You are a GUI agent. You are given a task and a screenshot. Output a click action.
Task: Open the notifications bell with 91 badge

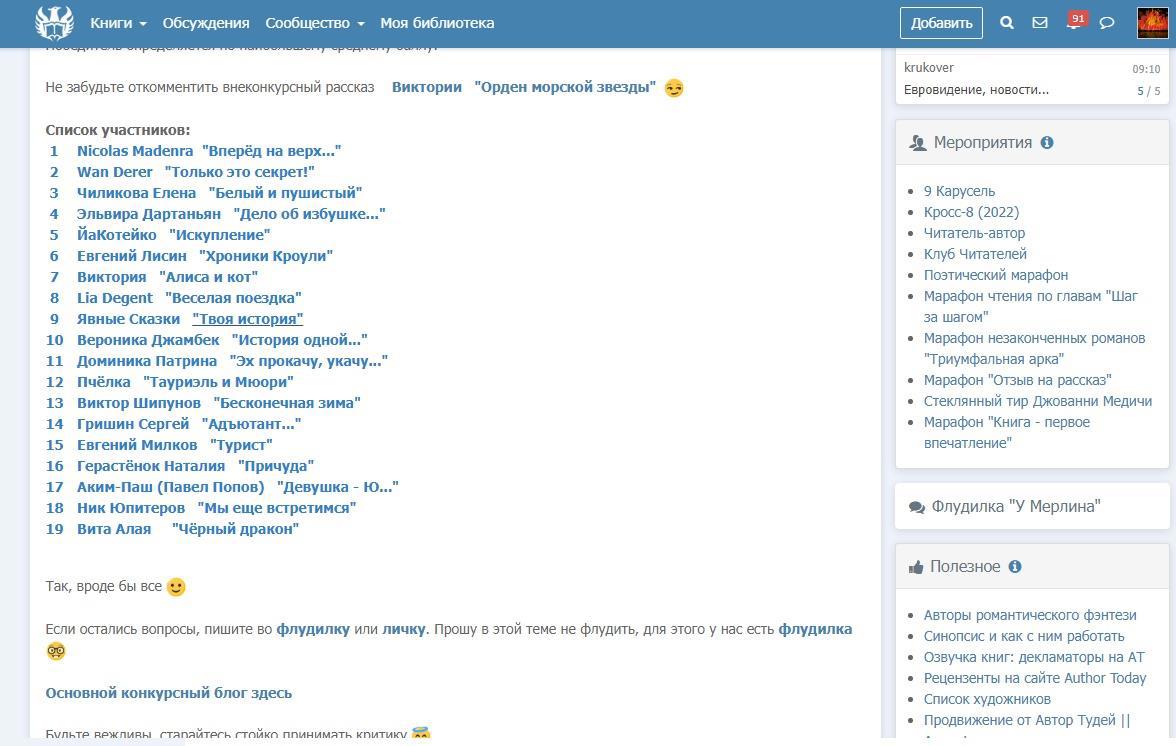point(1076,21)
